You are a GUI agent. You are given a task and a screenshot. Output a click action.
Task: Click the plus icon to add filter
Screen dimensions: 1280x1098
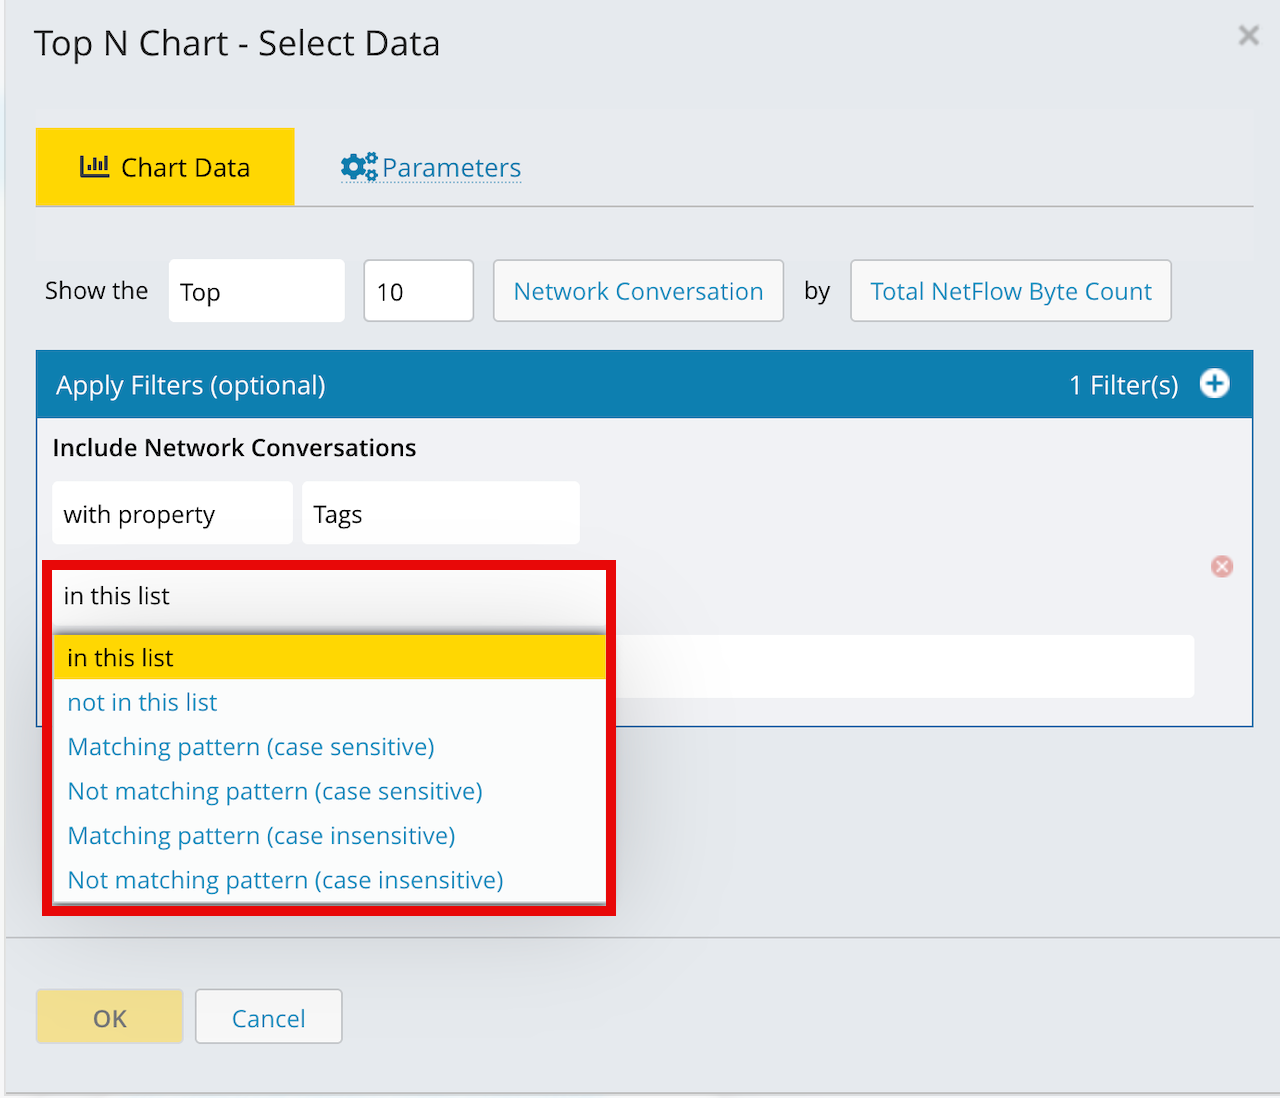(x=1214, y=384)
